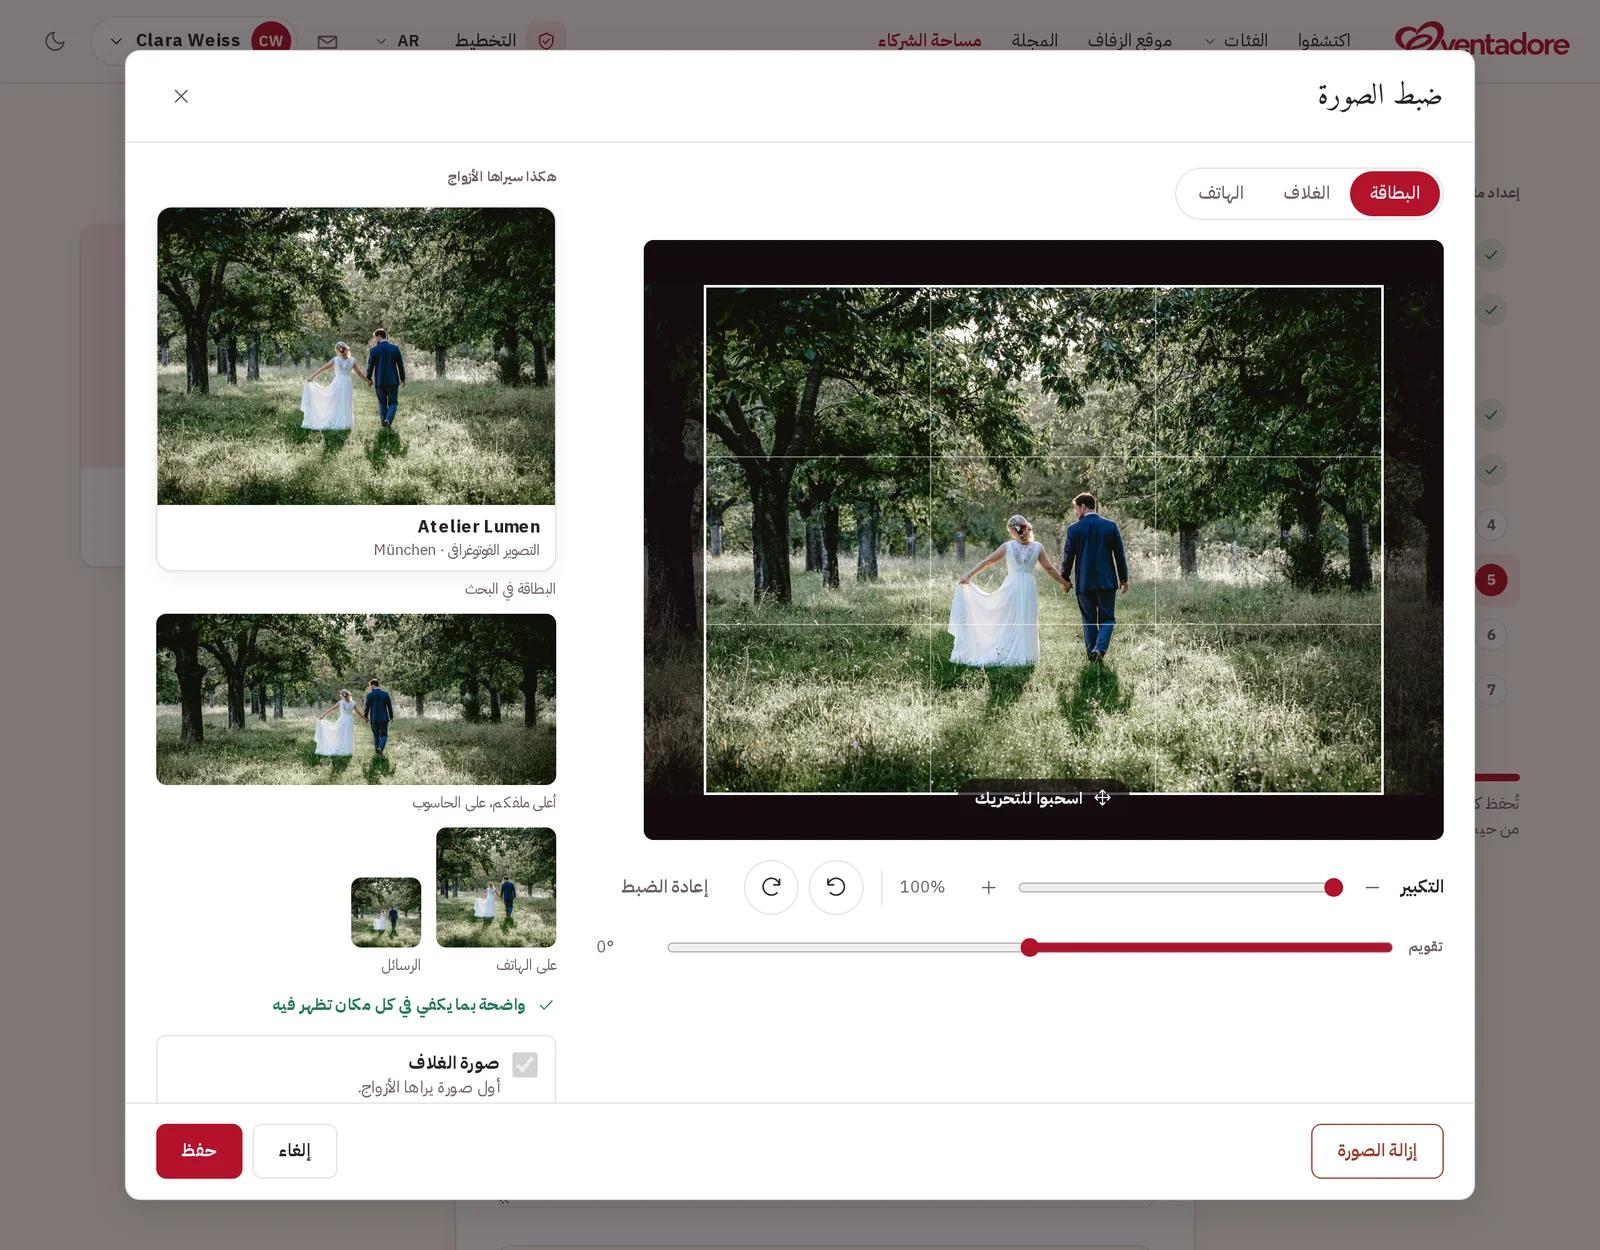Go to step 4 in background sidebar

[1491, 525]
